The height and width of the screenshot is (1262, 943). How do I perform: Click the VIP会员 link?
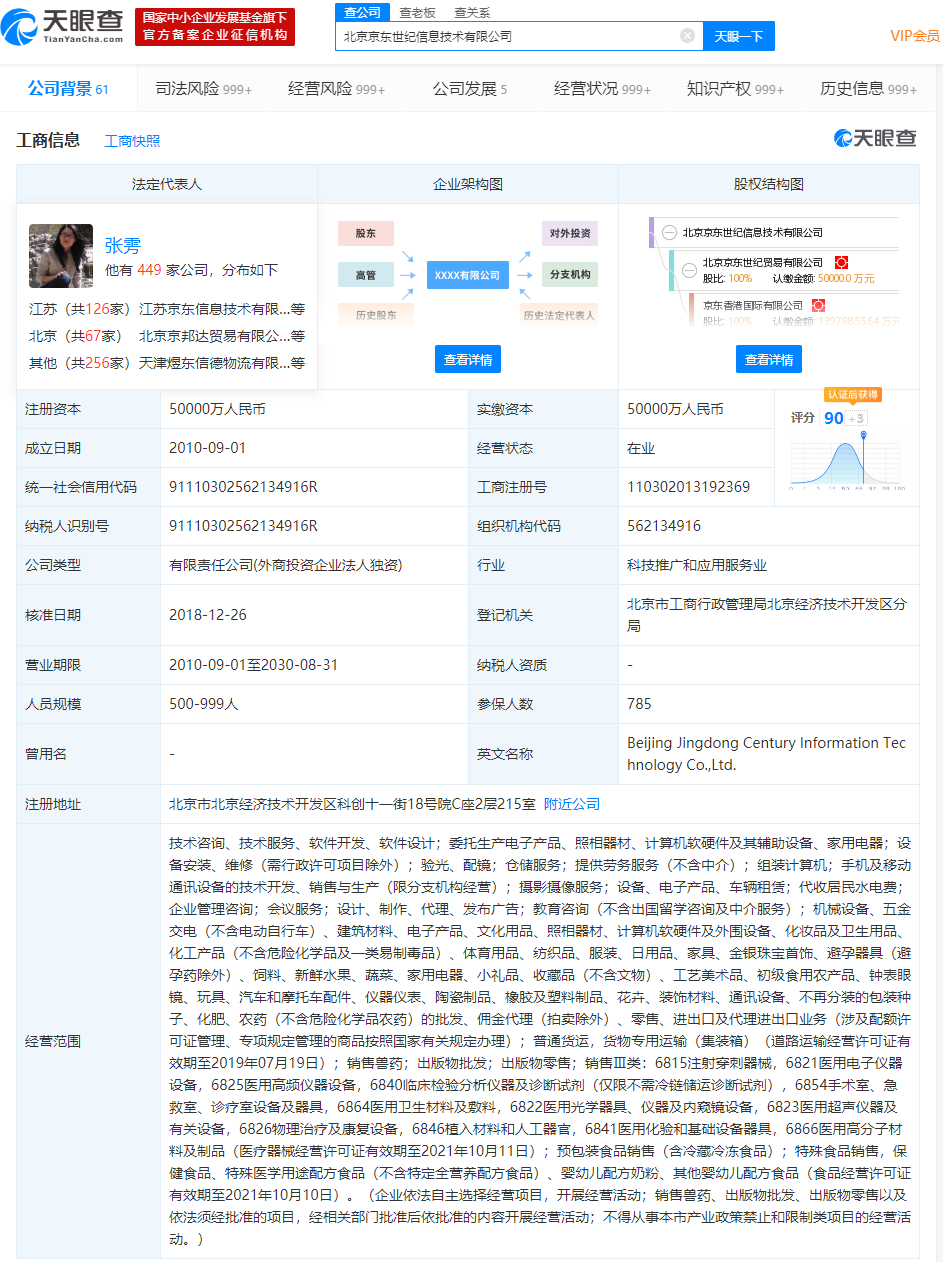pos(915,36)
